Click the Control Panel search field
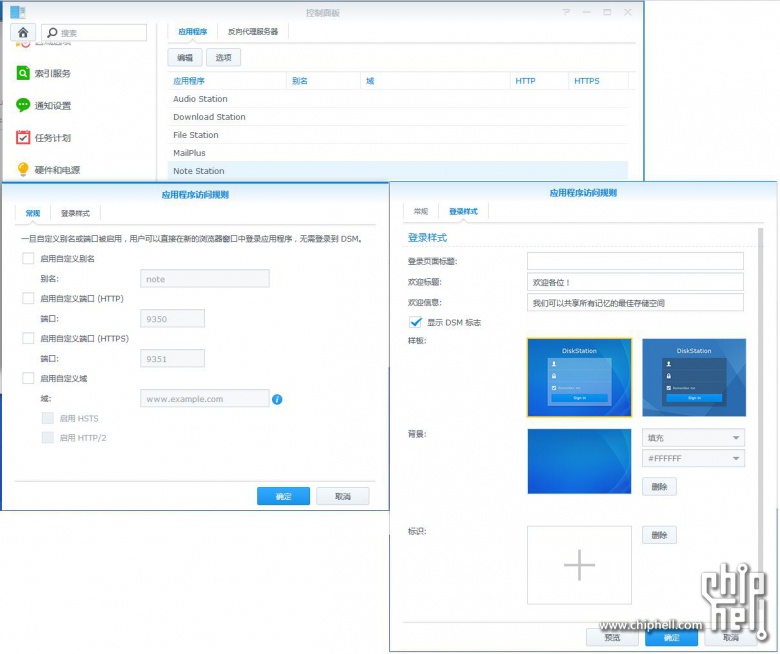 coord(95,33)
